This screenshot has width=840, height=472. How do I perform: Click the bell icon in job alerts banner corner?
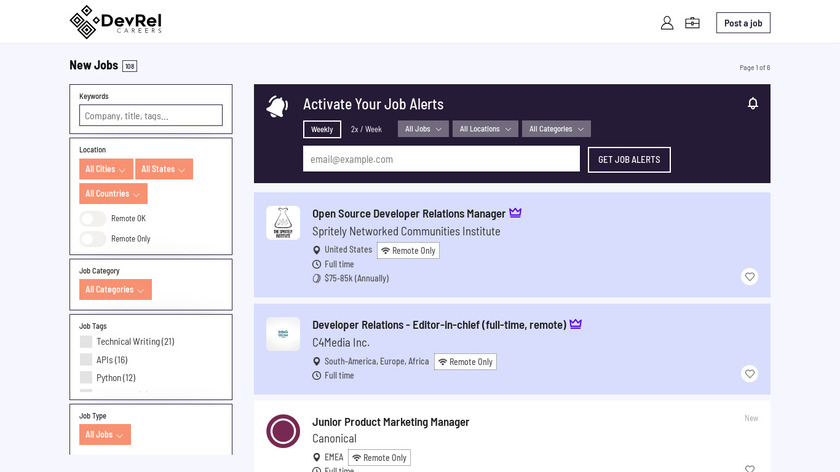(753, 103)
